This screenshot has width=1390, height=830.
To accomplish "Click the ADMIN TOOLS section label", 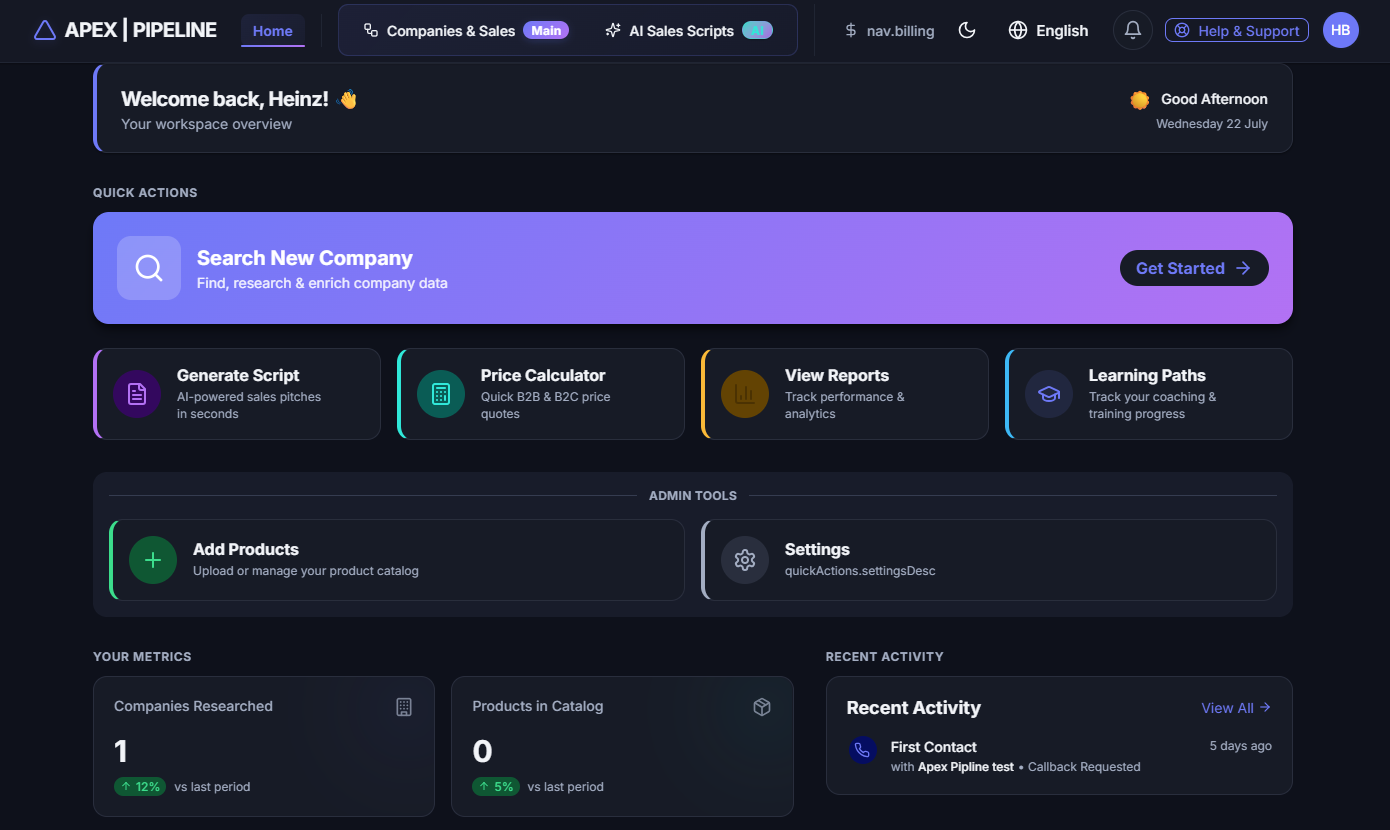I will click(693, 496).
